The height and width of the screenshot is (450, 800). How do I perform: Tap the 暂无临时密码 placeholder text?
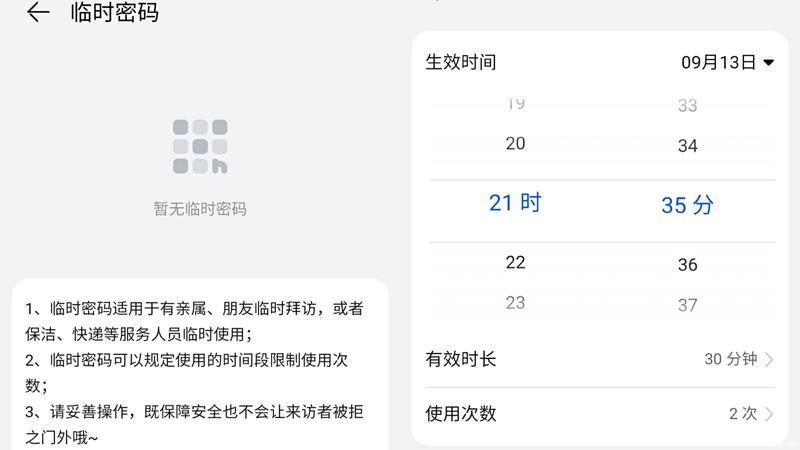pos(200,209)
